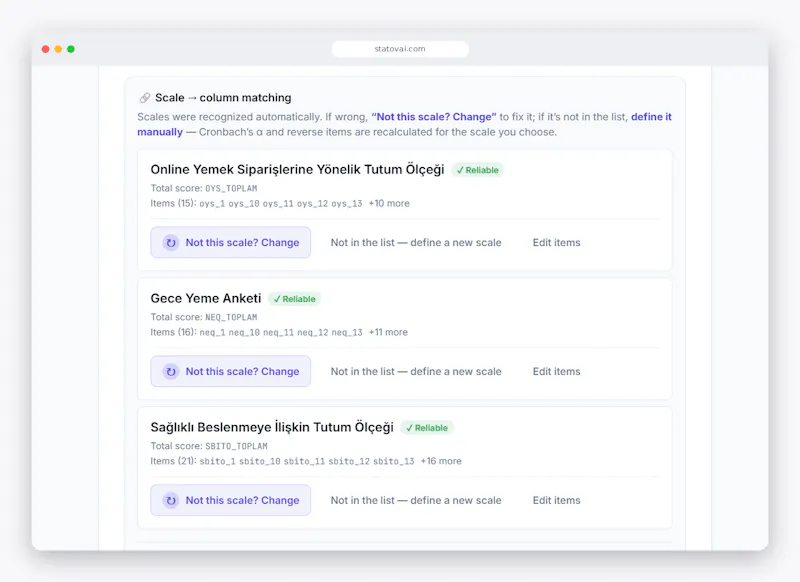
Task: Click the yellow minimize window button
Action: pos(58,49)
